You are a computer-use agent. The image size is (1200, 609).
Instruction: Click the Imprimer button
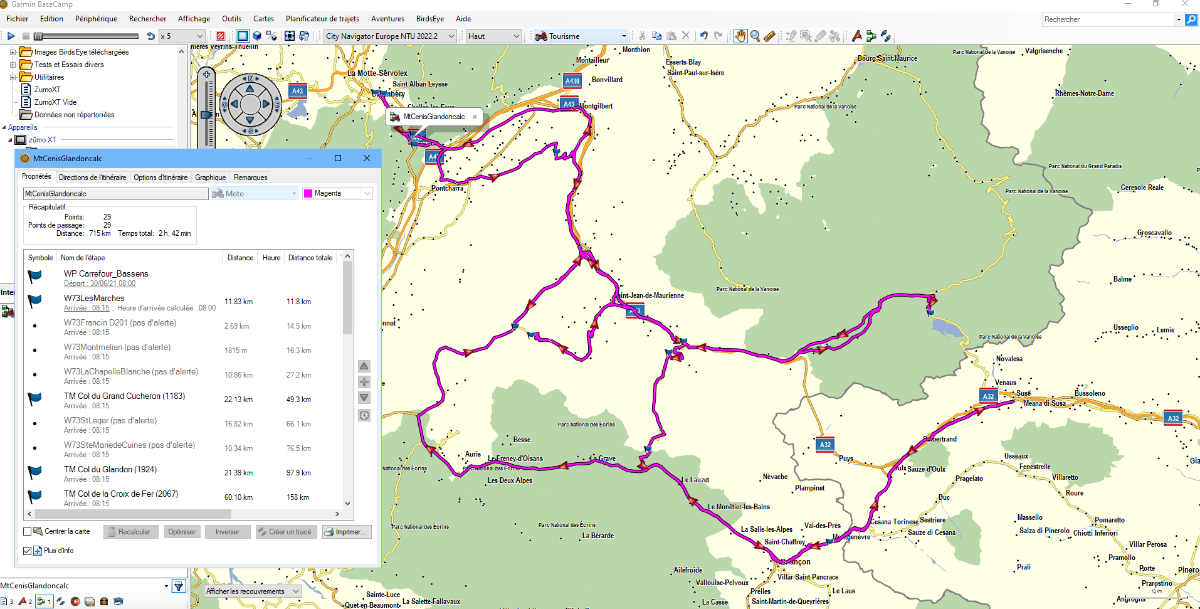click(346, 532)
